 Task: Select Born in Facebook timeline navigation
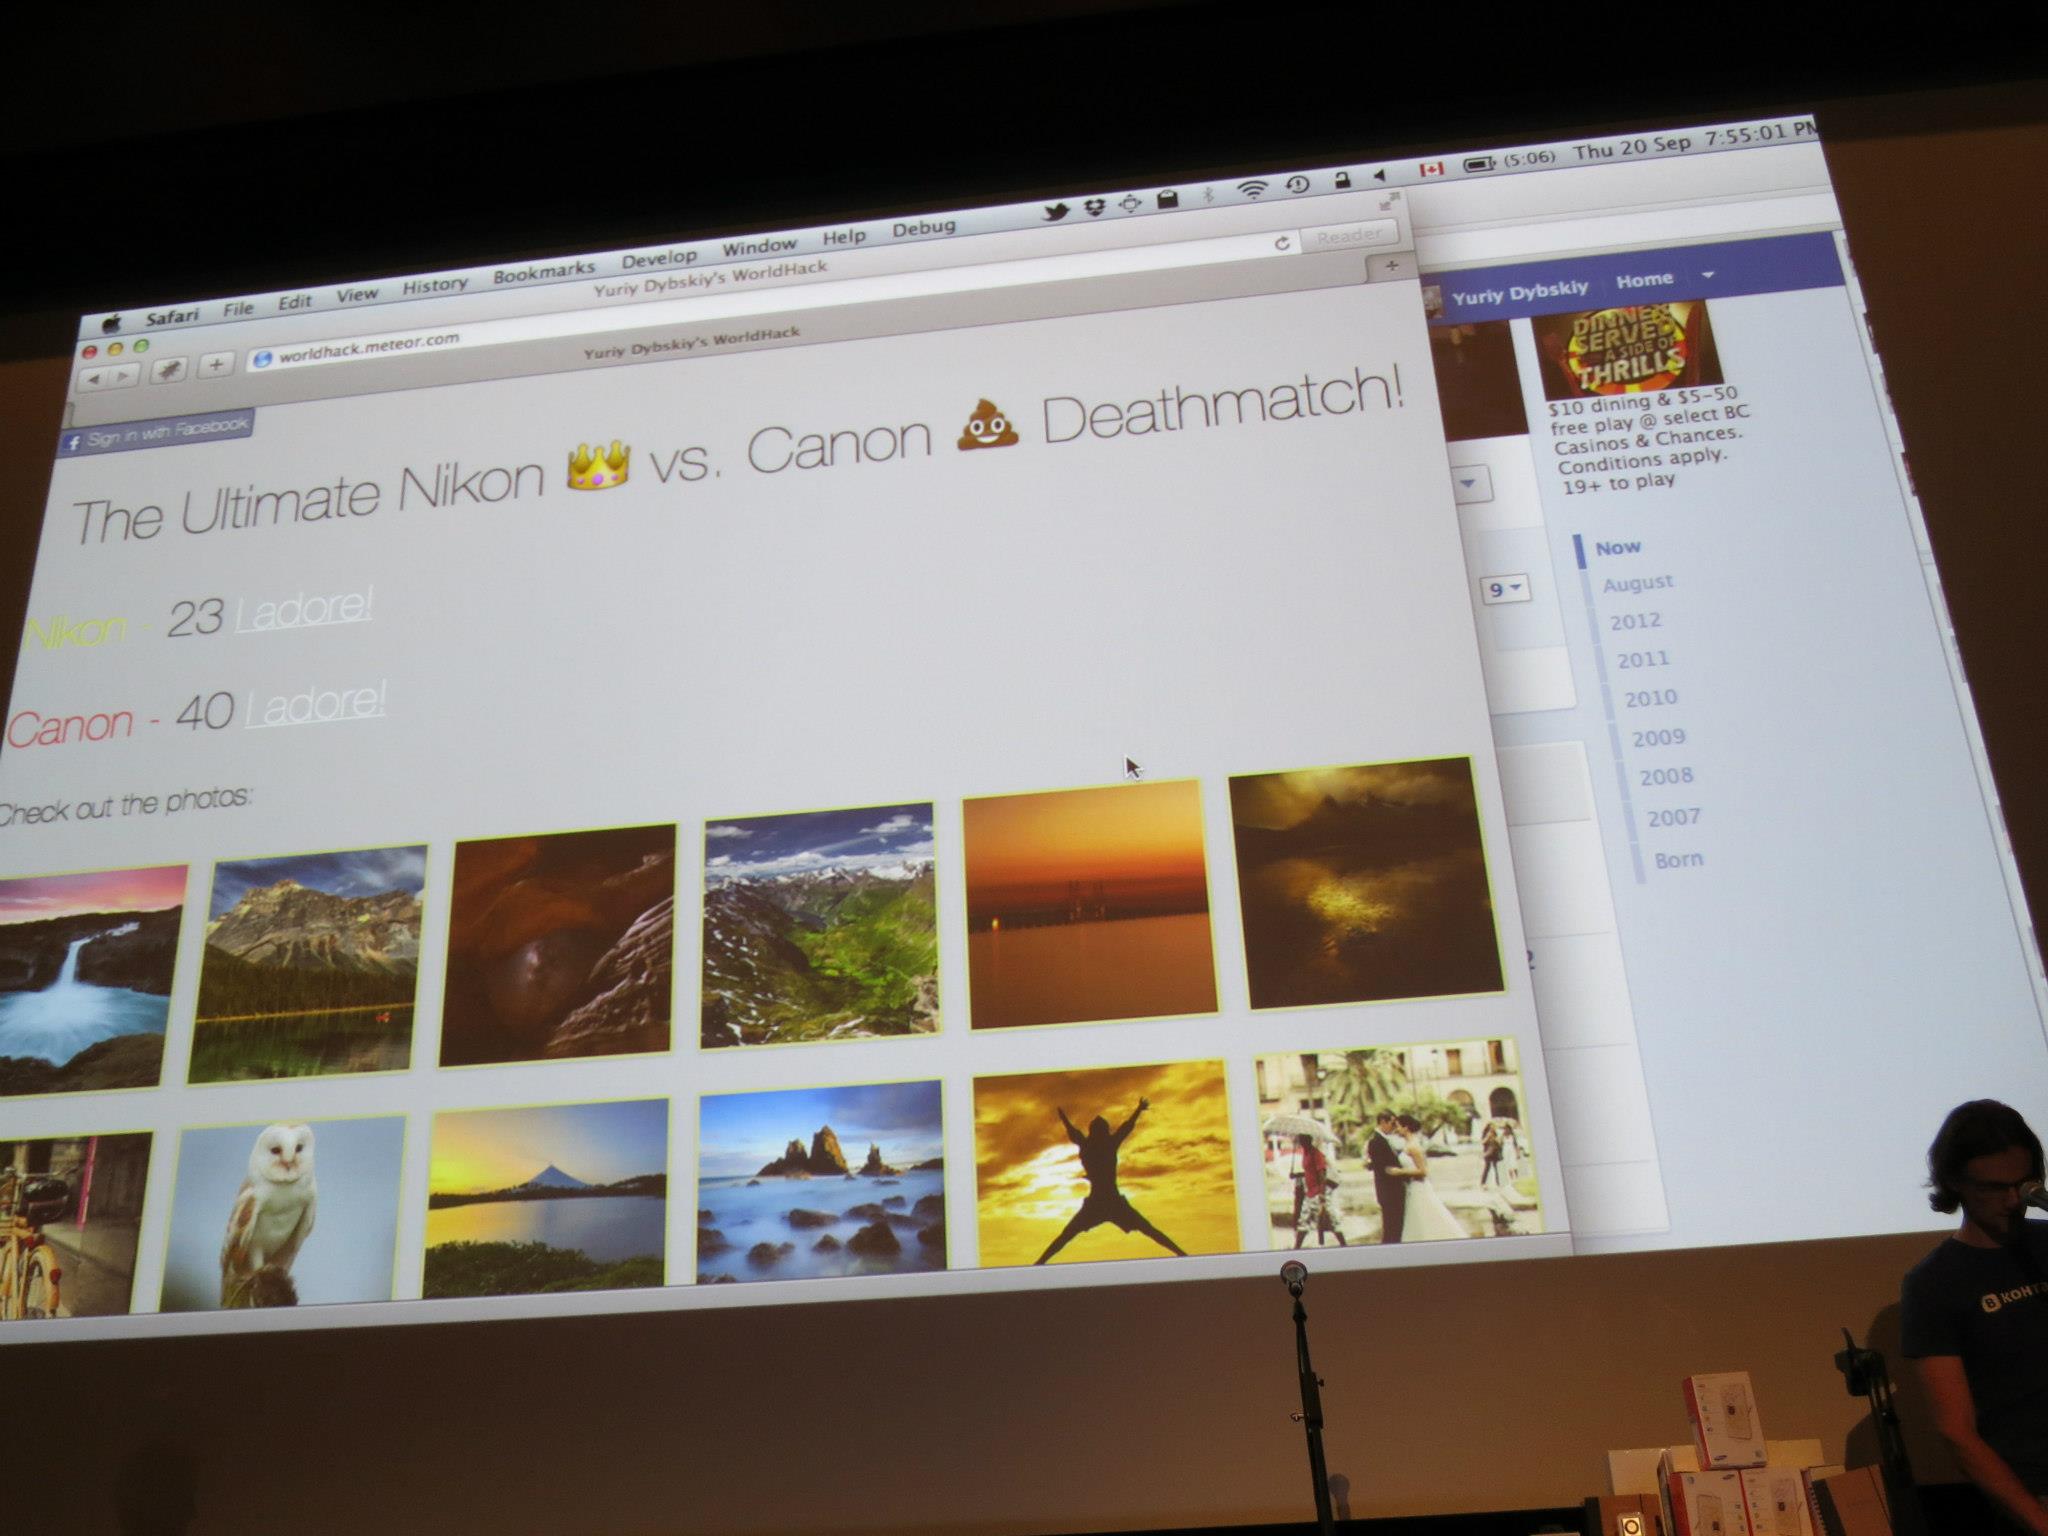pyautogui.click(x=1678, y=859)
